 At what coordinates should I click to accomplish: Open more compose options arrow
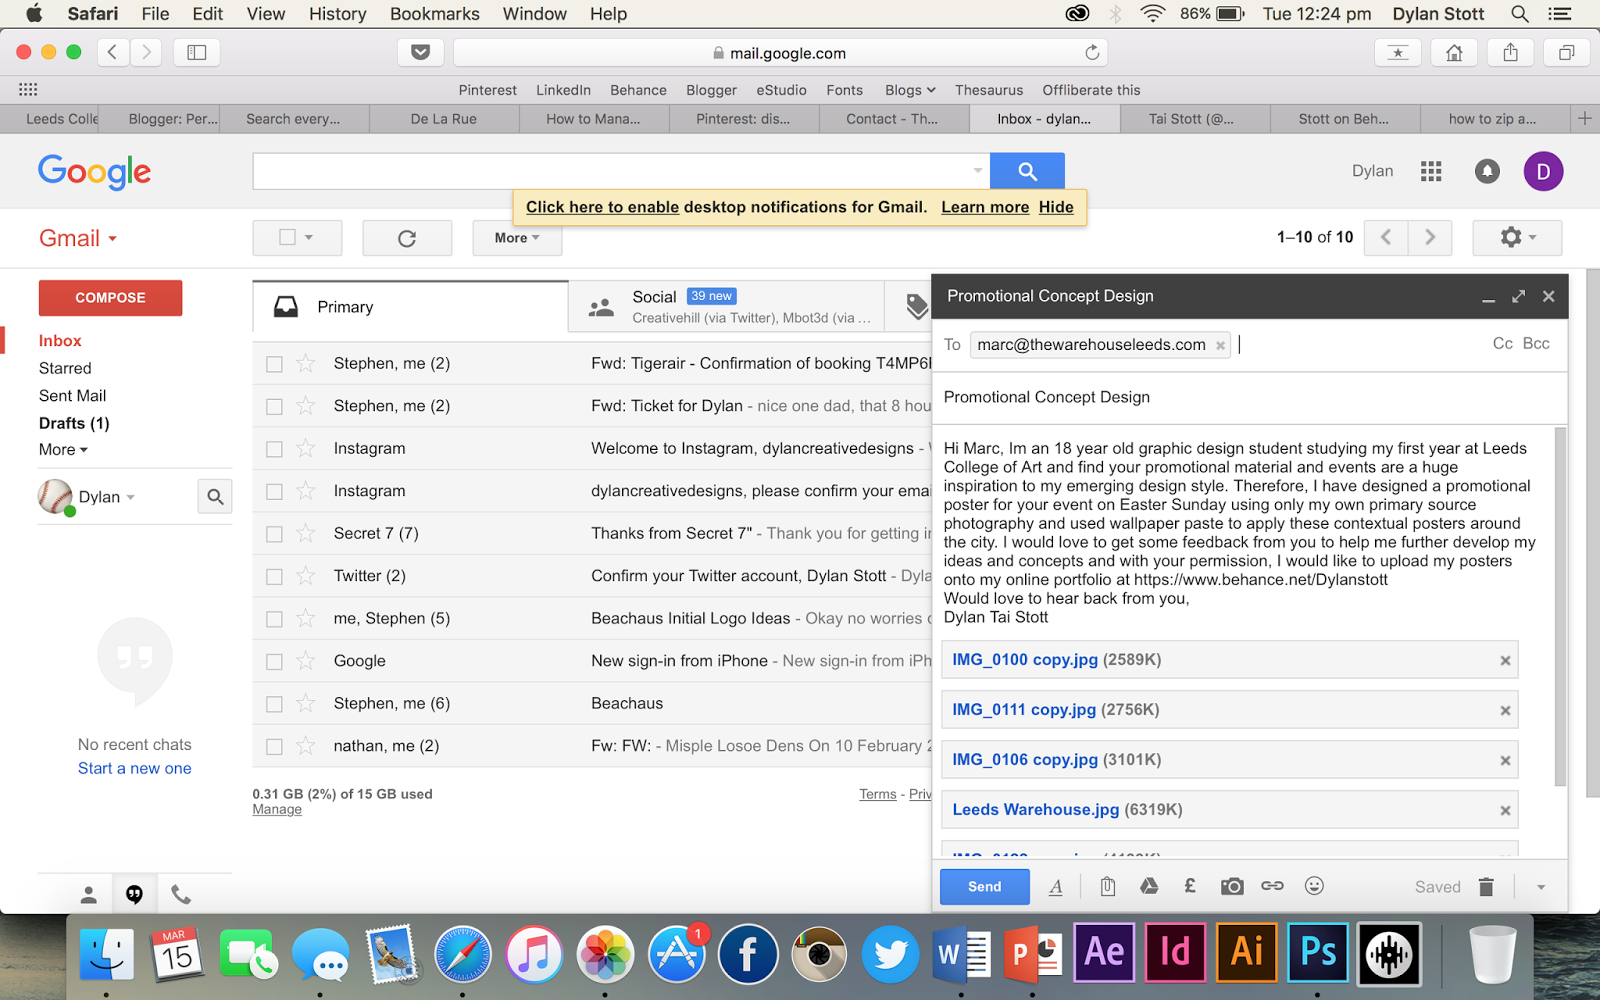coord(1541,887)
